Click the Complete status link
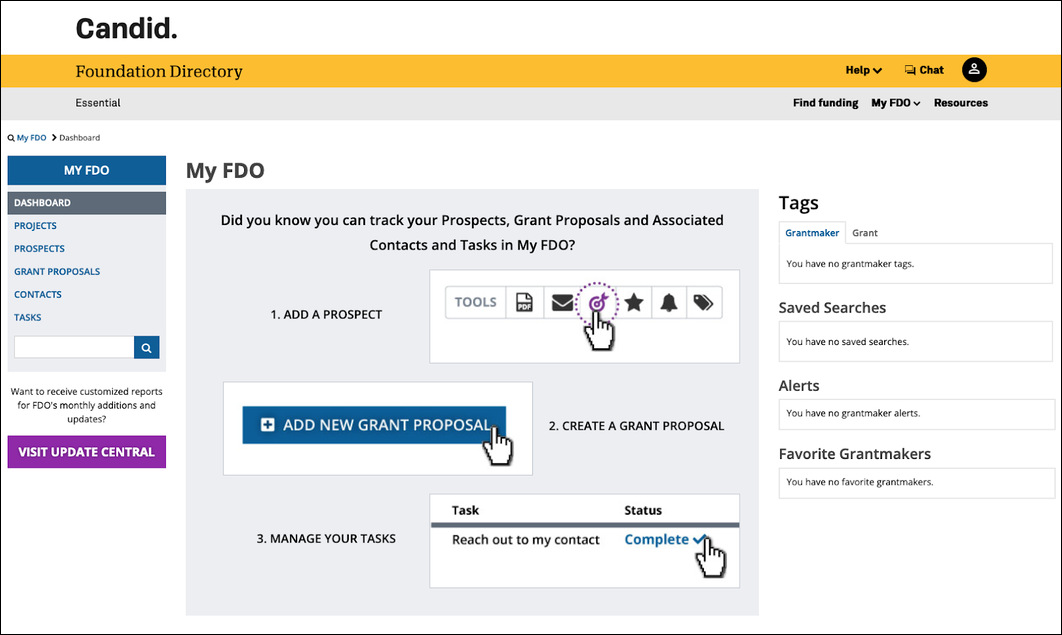 [665, 540]
